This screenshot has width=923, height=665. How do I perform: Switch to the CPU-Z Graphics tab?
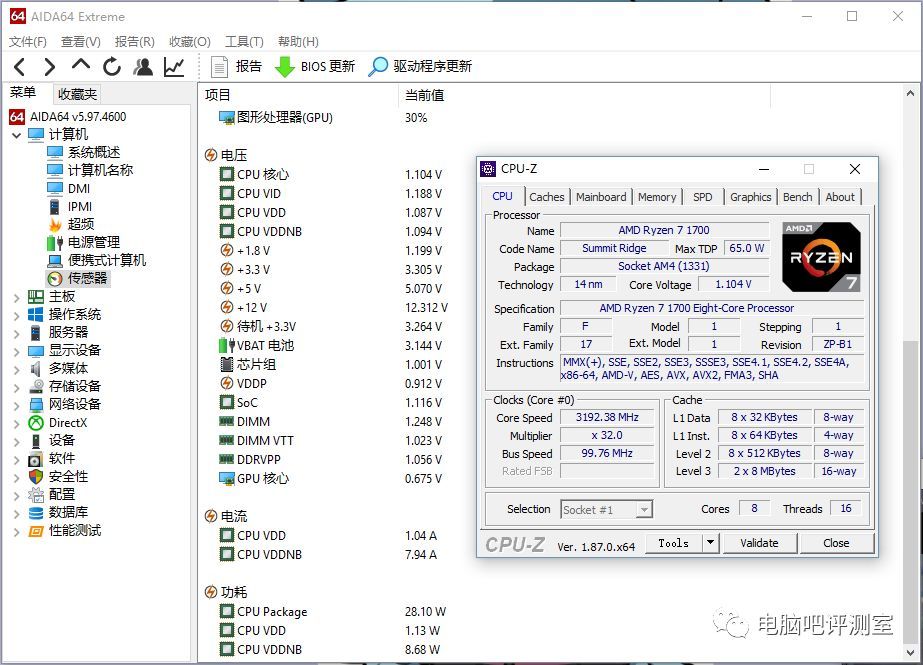point(751,197)
